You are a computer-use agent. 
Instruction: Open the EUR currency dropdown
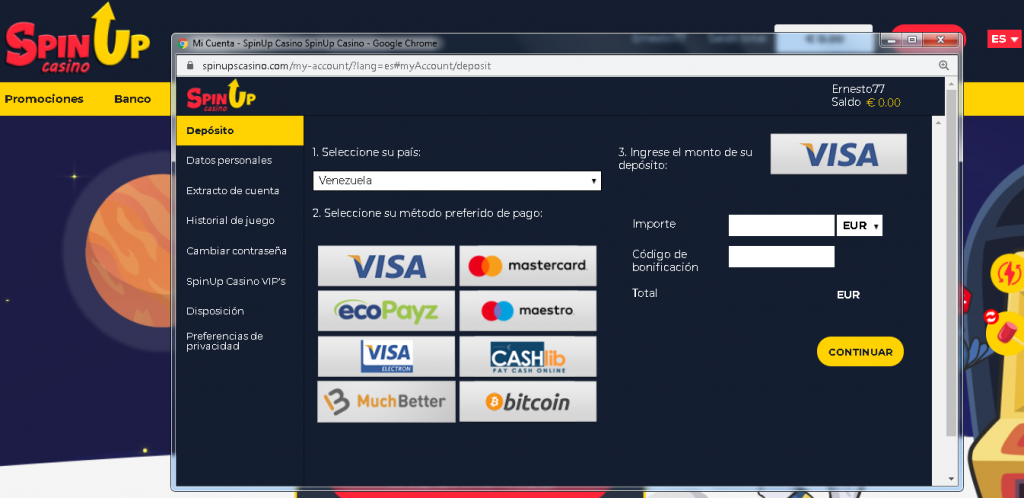[859, 225]
